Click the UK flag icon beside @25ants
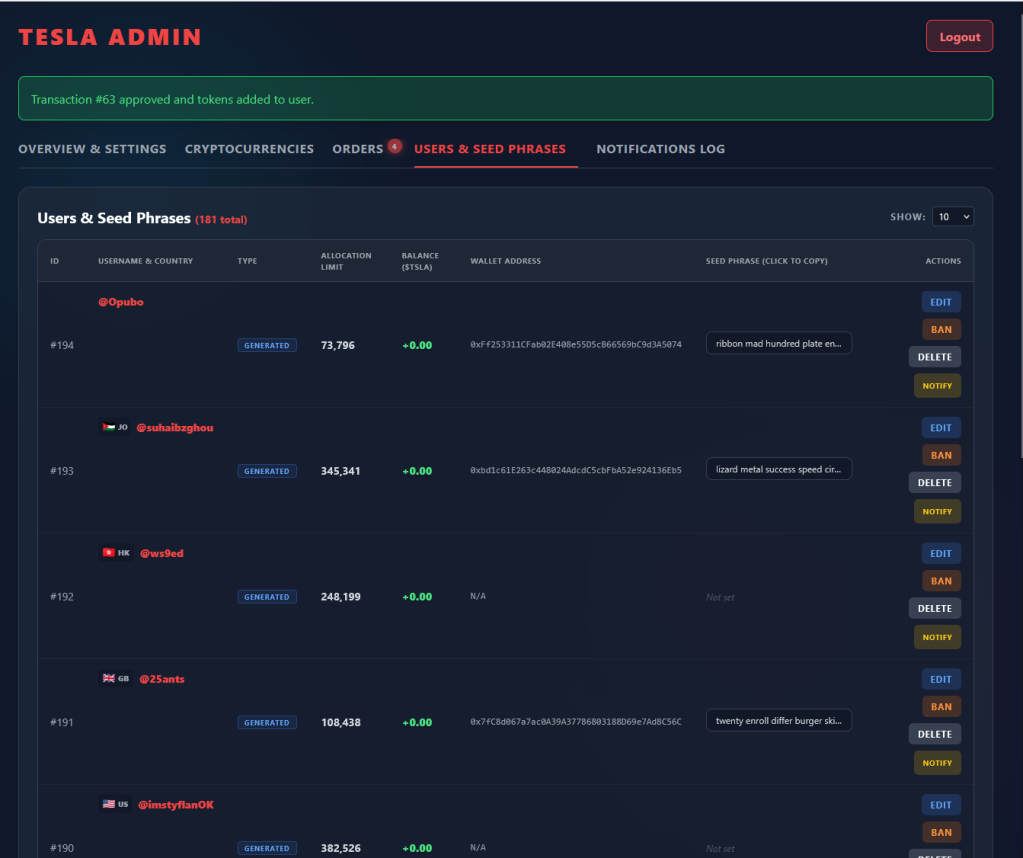 [x=108, y=679]
